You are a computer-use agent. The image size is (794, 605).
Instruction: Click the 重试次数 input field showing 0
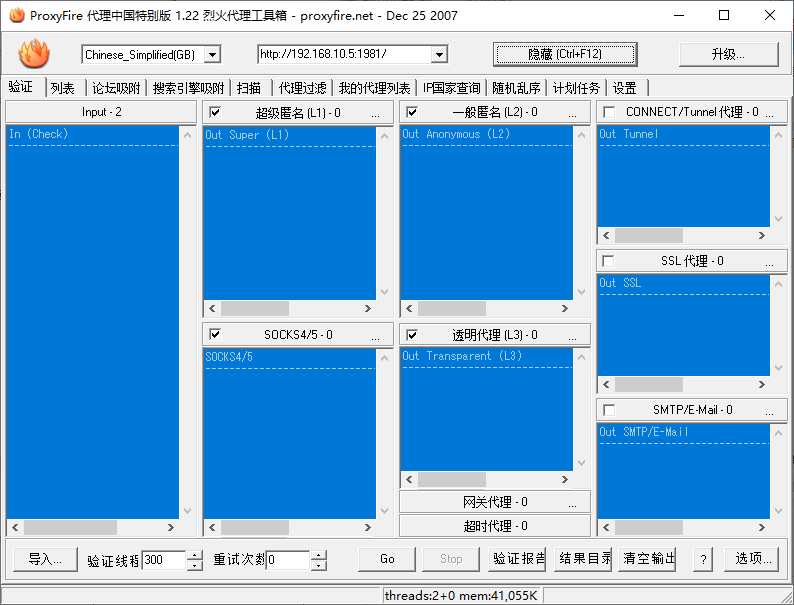point(288,560)
